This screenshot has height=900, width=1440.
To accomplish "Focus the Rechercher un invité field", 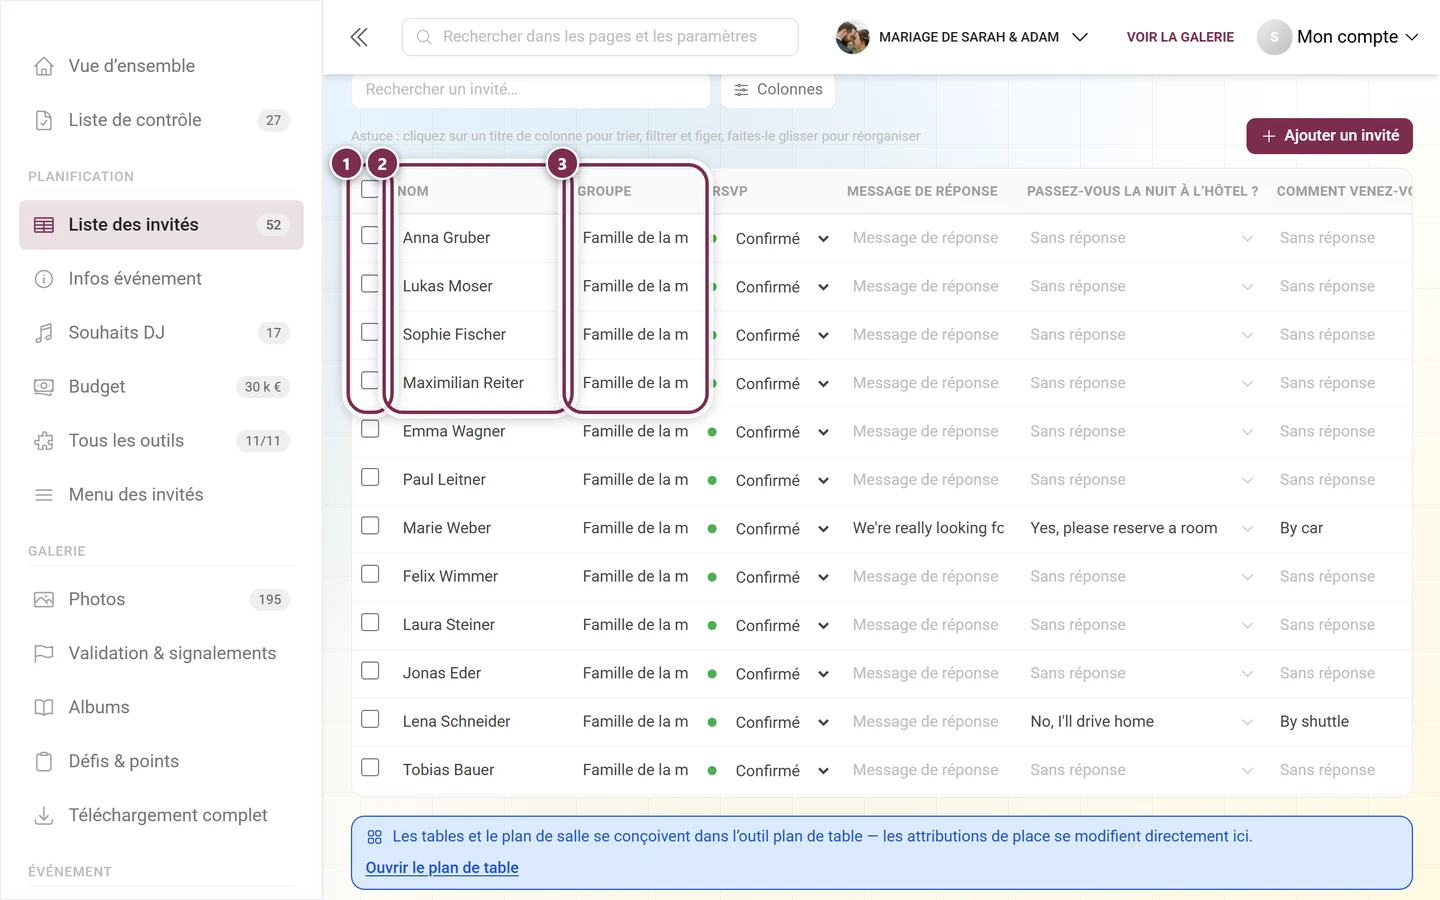I will click(x=531, y=89).
